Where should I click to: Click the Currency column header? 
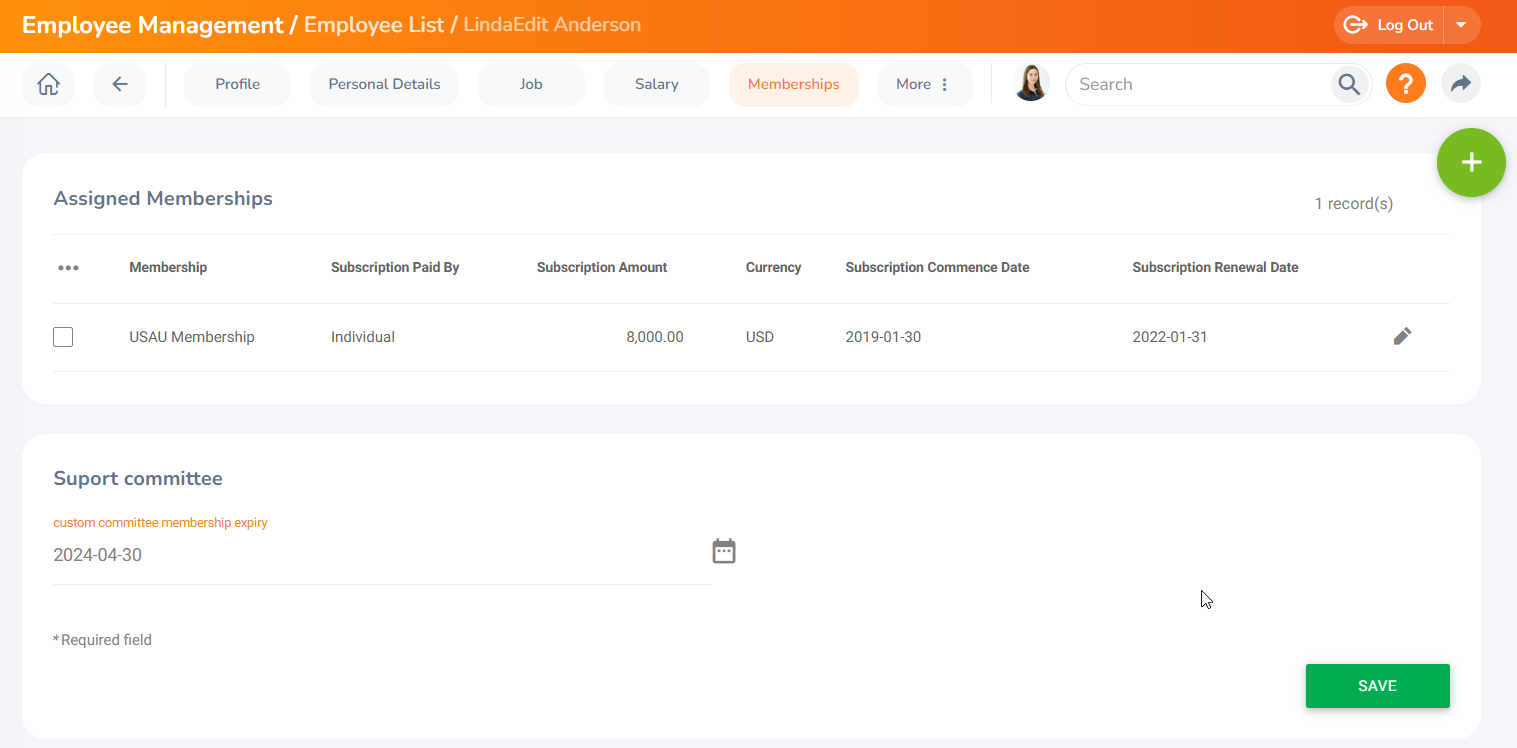[x=773, y=267]
